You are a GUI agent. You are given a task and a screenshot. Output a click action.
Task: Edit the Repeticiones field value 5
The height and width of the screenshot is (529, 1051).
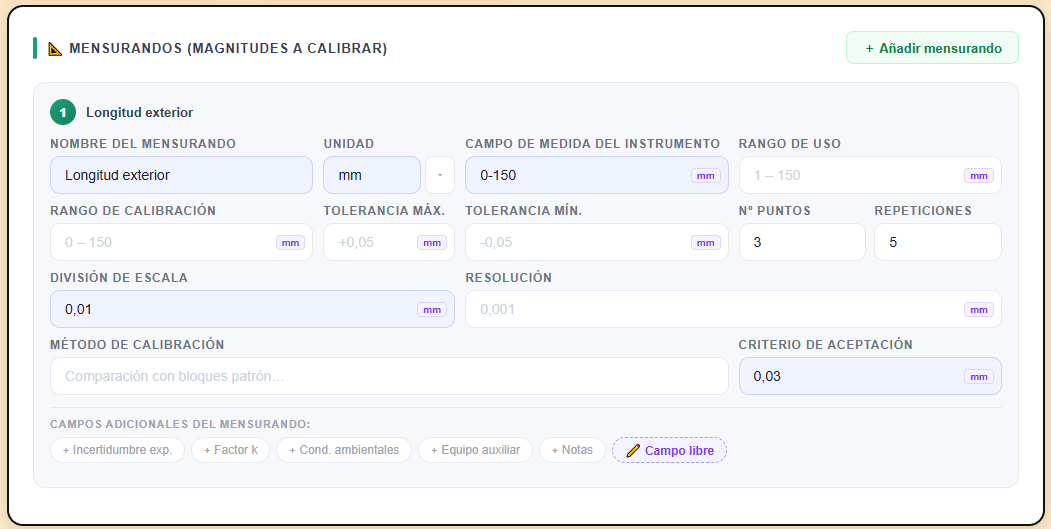[938, 242]
